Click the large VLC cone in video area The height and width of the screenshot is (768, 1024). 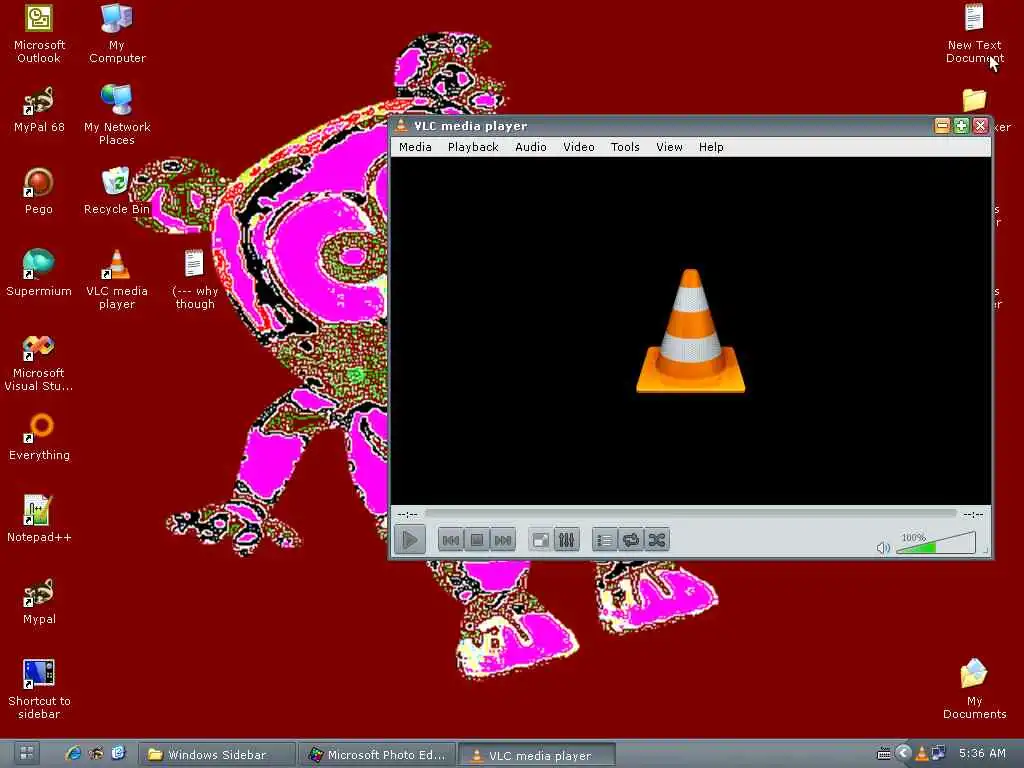point(690,331)
